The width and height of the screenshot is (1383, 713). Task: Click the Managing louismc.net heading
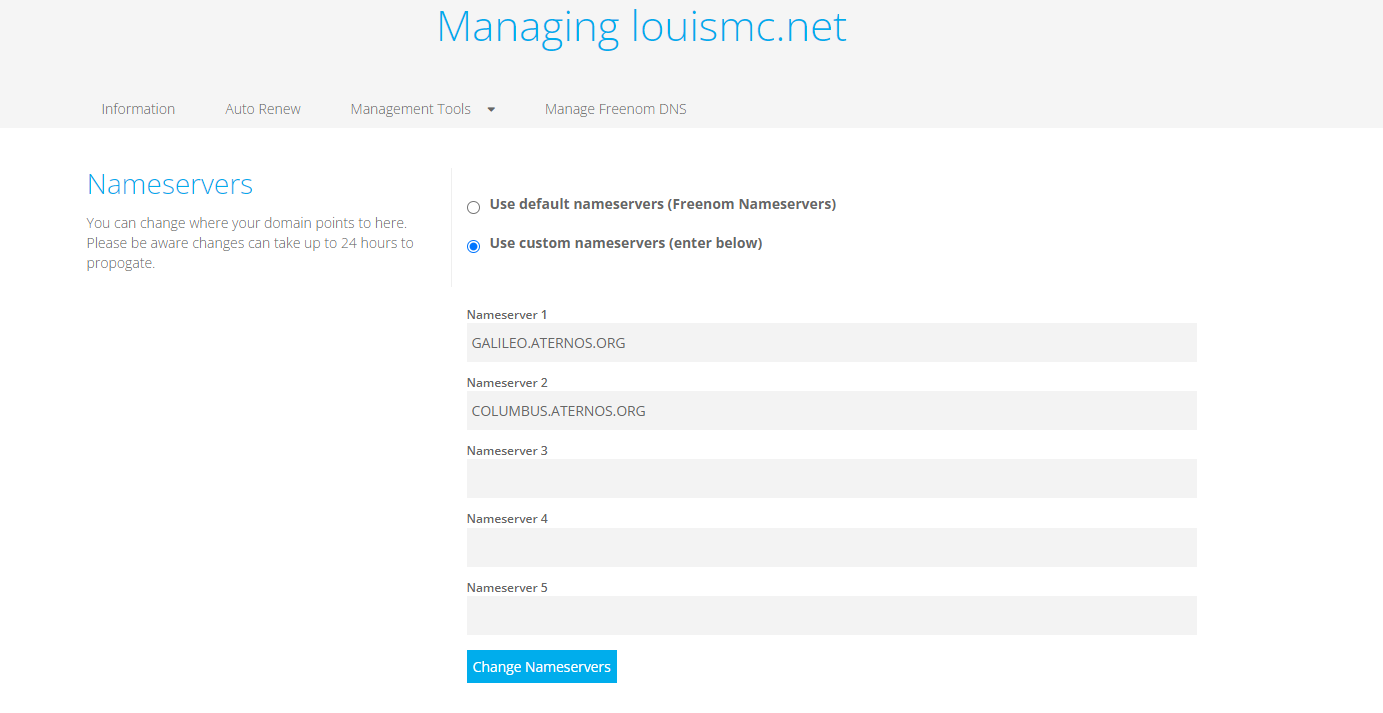642,26
